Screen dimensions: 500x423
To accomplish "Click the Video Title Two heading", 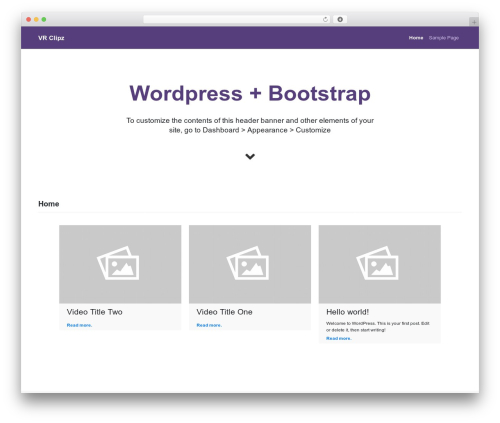I will (95, 312).
